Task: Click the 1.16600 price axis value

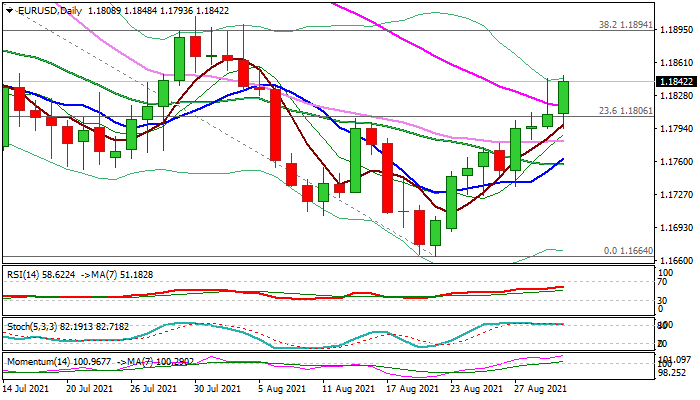Action: coord(677,259)
